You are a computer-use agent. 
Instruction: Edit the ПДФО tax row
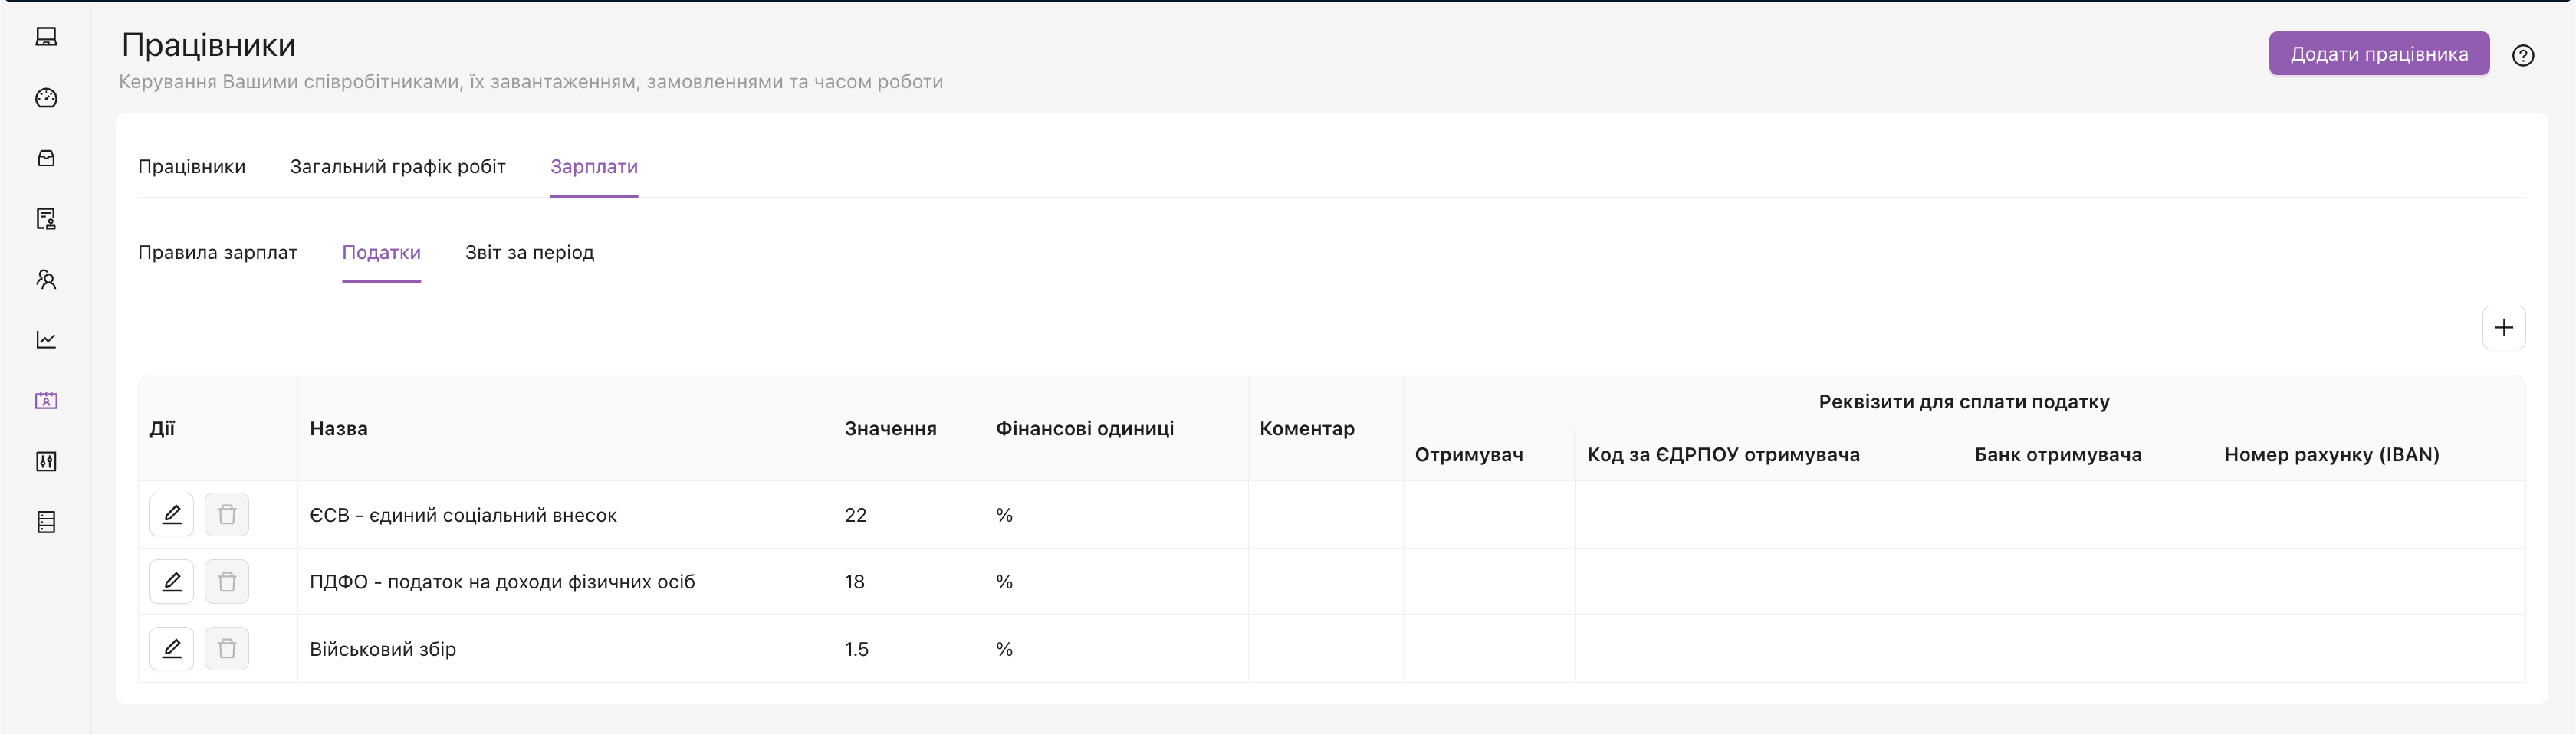172,582
